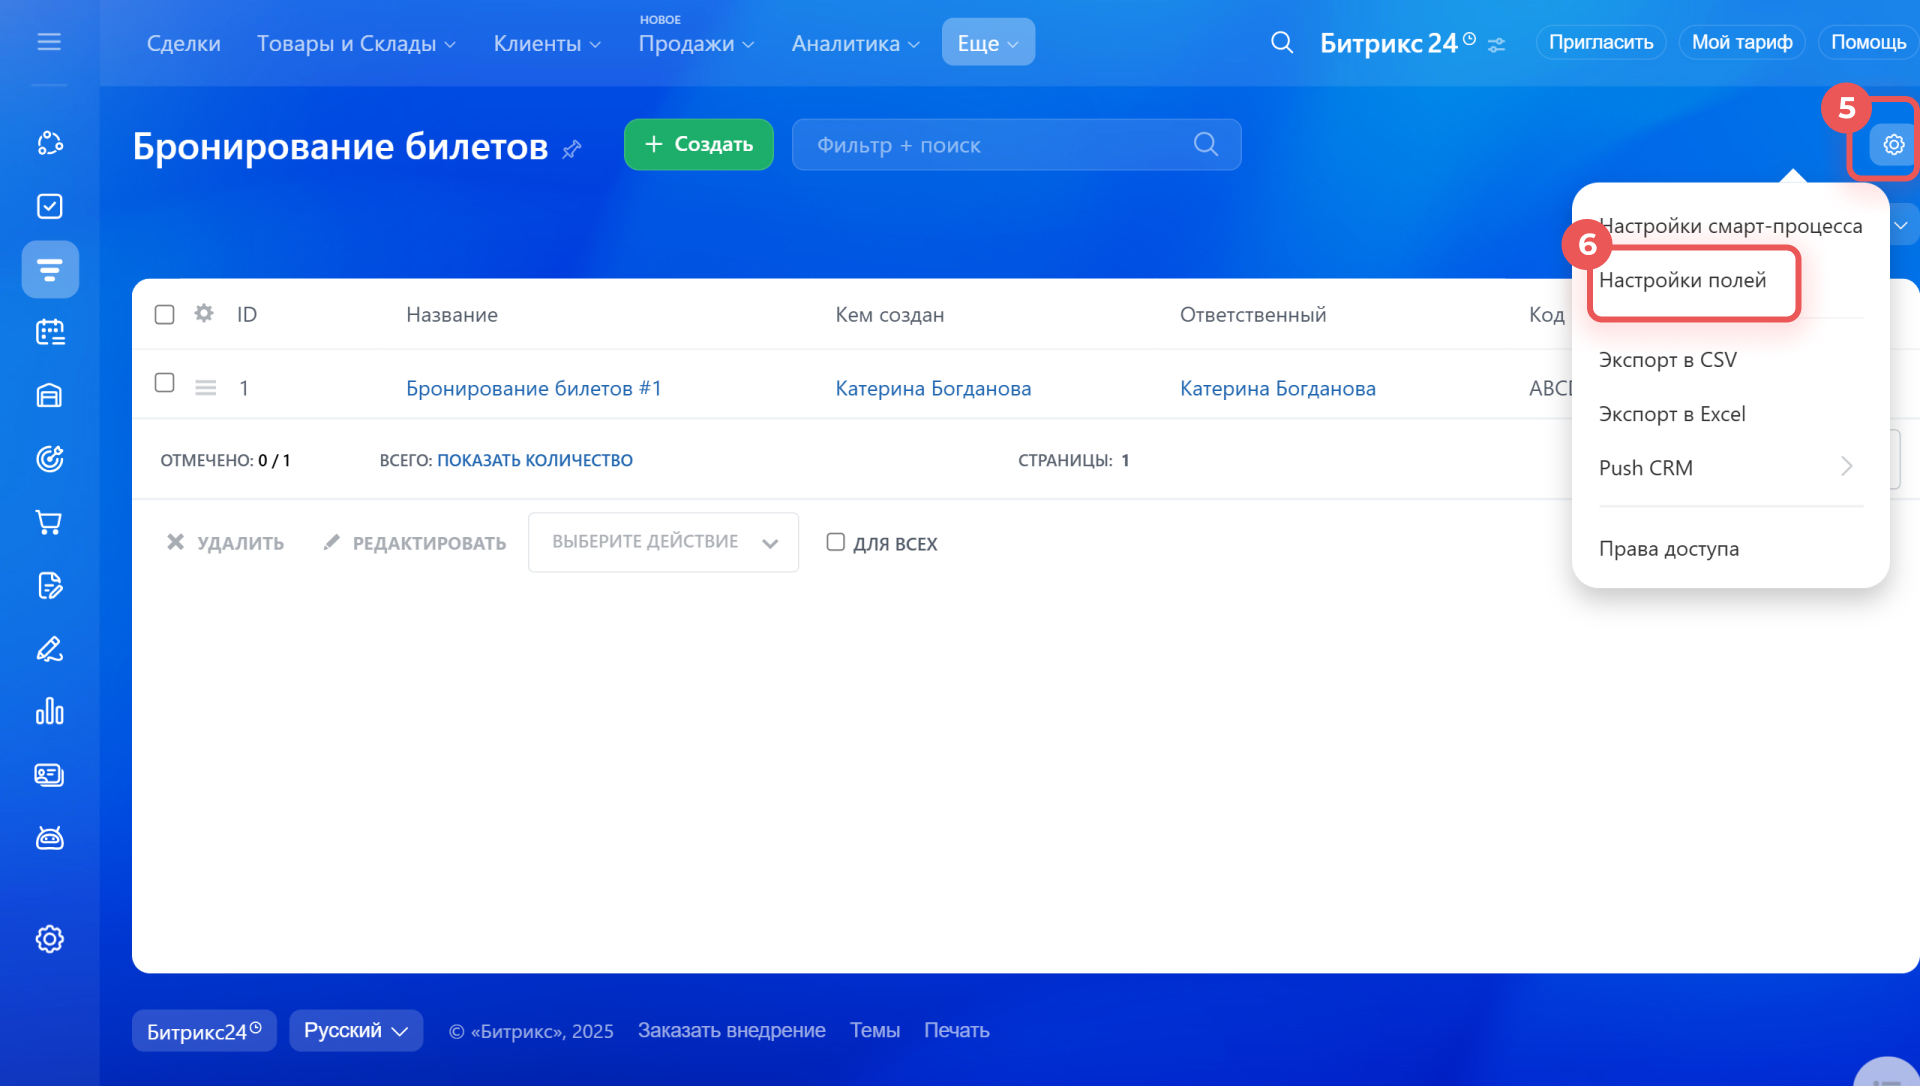Open the bar chart analytics sidebar icon
The height and width of the screenshot is (1086, 1920).
tap(49, 712)
